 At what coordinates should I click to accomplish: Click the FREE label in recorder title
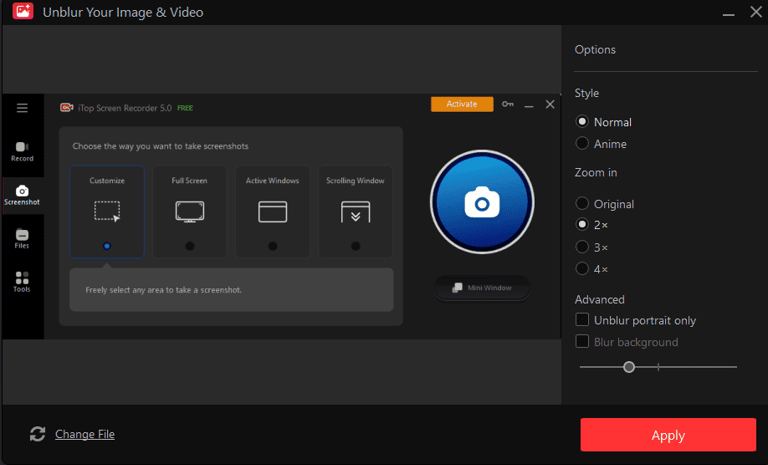(x=185, y=108)
